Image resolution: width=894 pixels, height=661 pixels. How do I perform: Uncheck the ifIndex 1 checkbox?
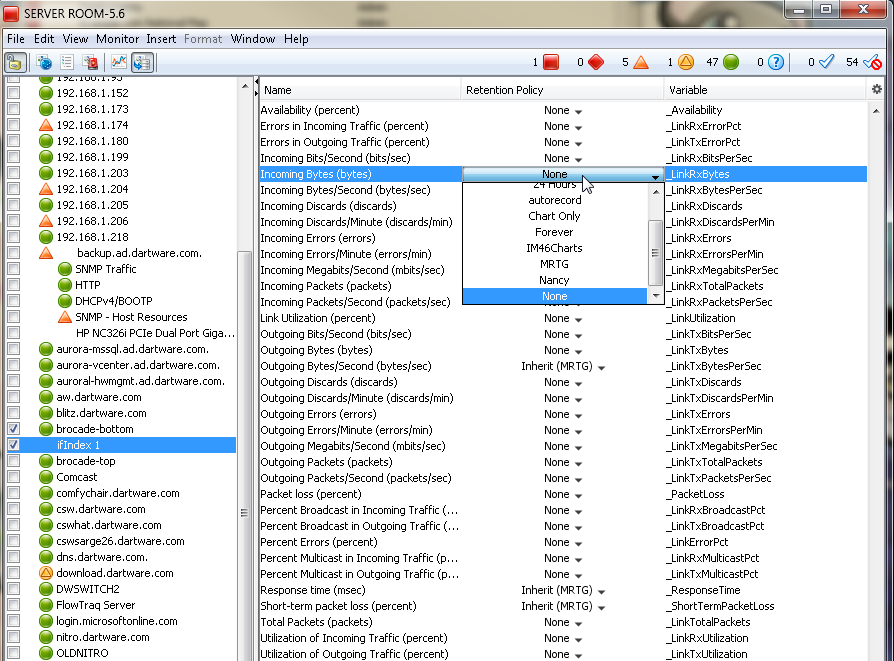tap(14, 445)
